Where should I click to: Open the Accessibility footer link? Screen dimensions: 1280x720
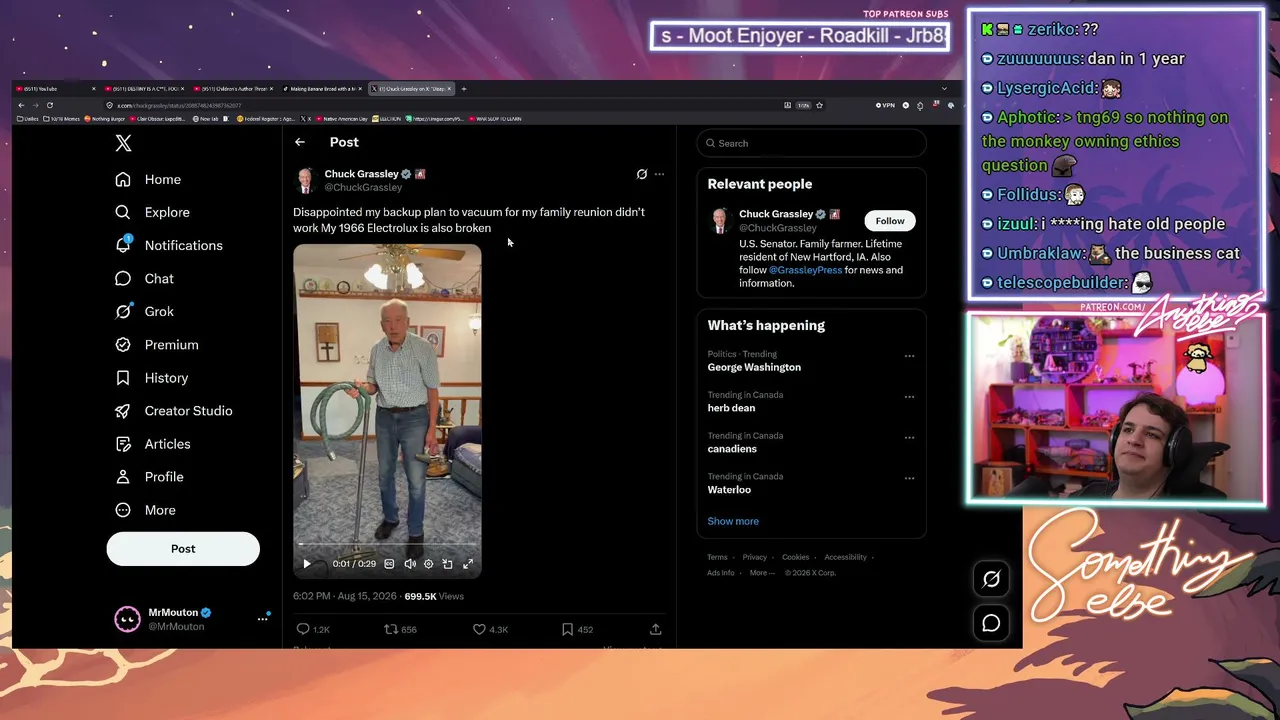tap(846, 557)
